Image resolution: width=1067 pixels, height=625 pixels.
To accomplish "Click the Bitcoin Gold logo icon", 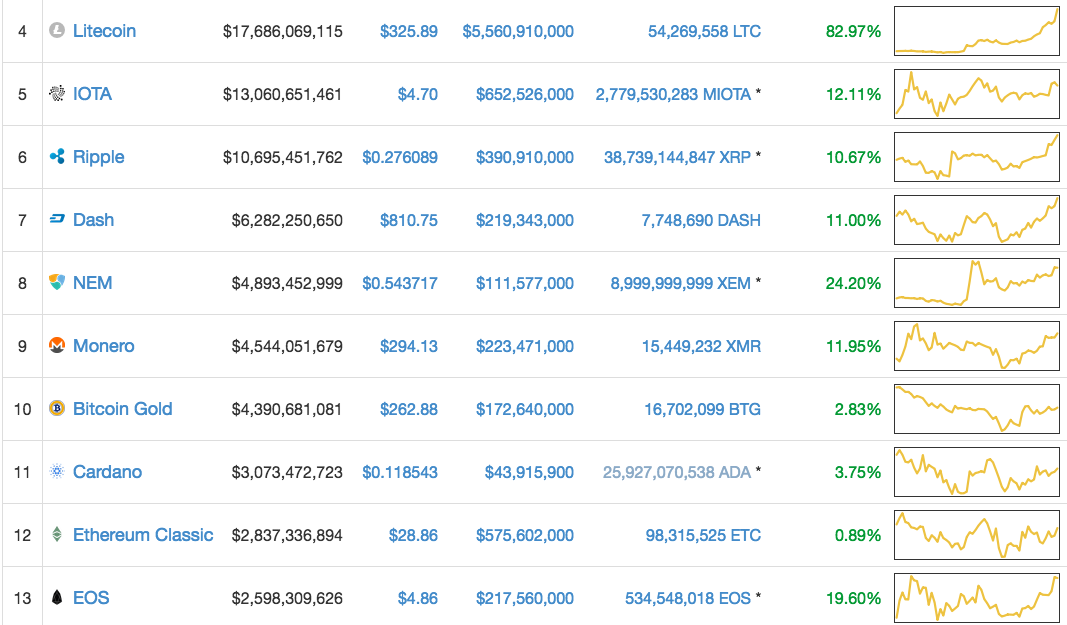I will tap(57, 408).
